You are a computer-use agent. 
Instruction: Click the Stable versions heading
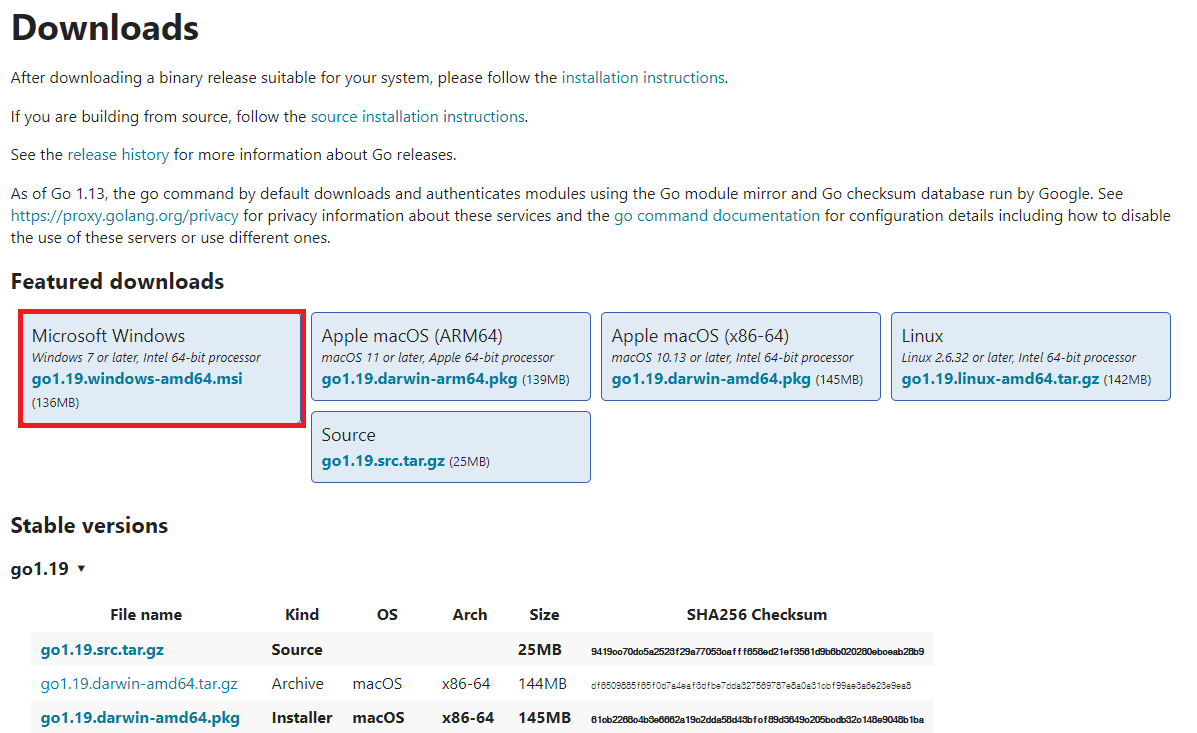click(x=89, y=525)
